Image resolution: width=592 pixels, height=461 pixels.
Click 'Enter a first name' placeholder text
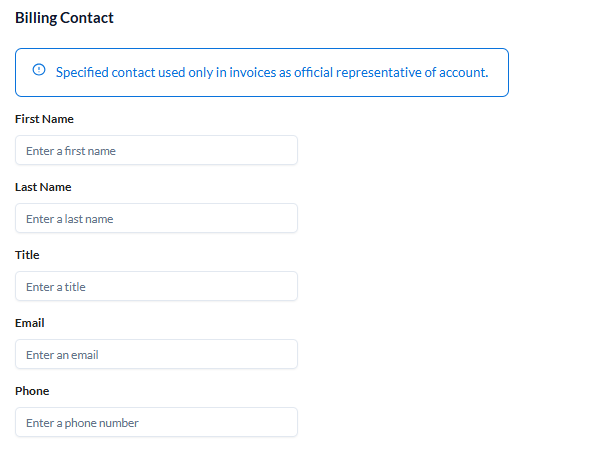(71, 151)
